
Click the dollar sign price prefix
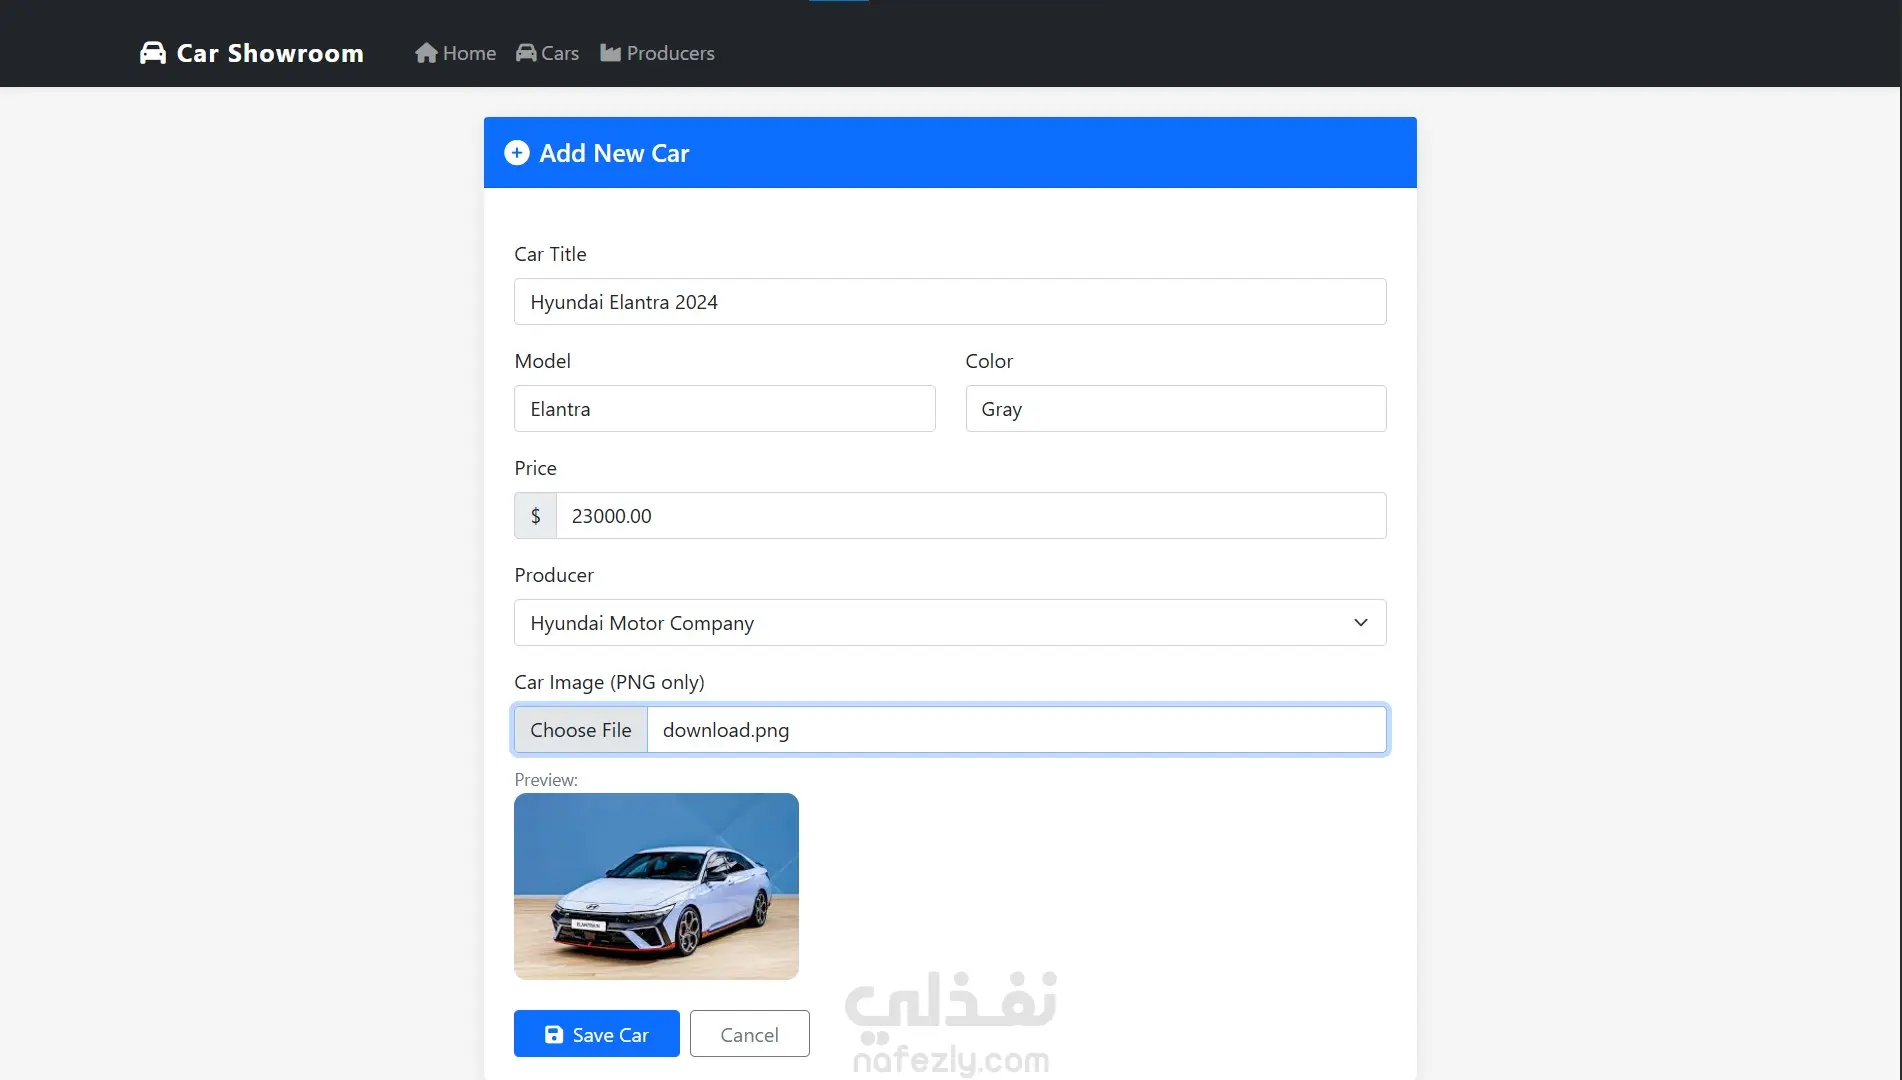tap(535, 516)
